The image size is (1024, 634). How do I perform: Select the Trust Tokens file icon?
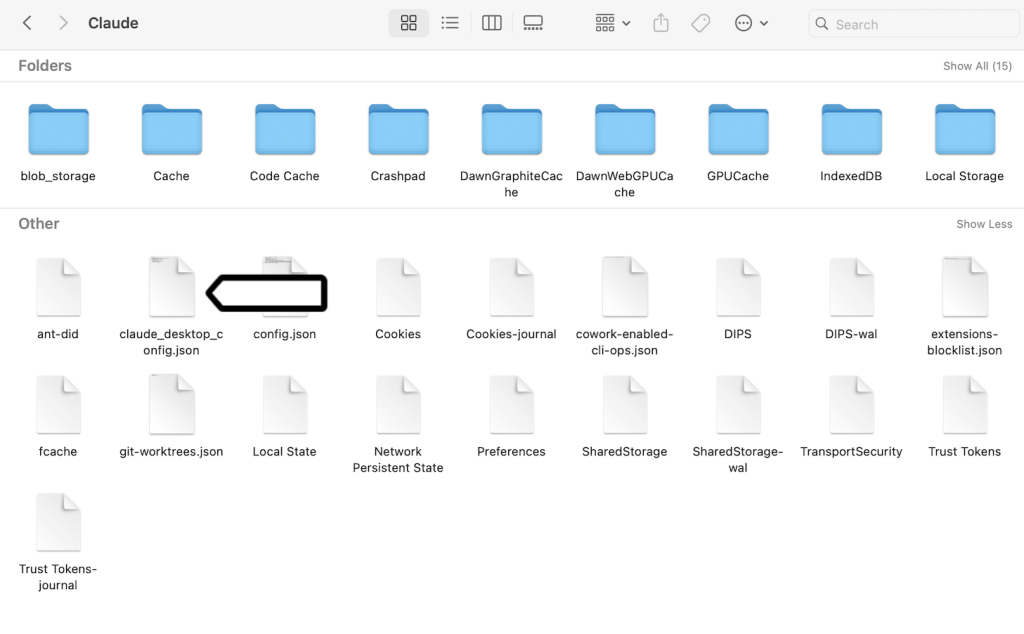tap(965, 405)
